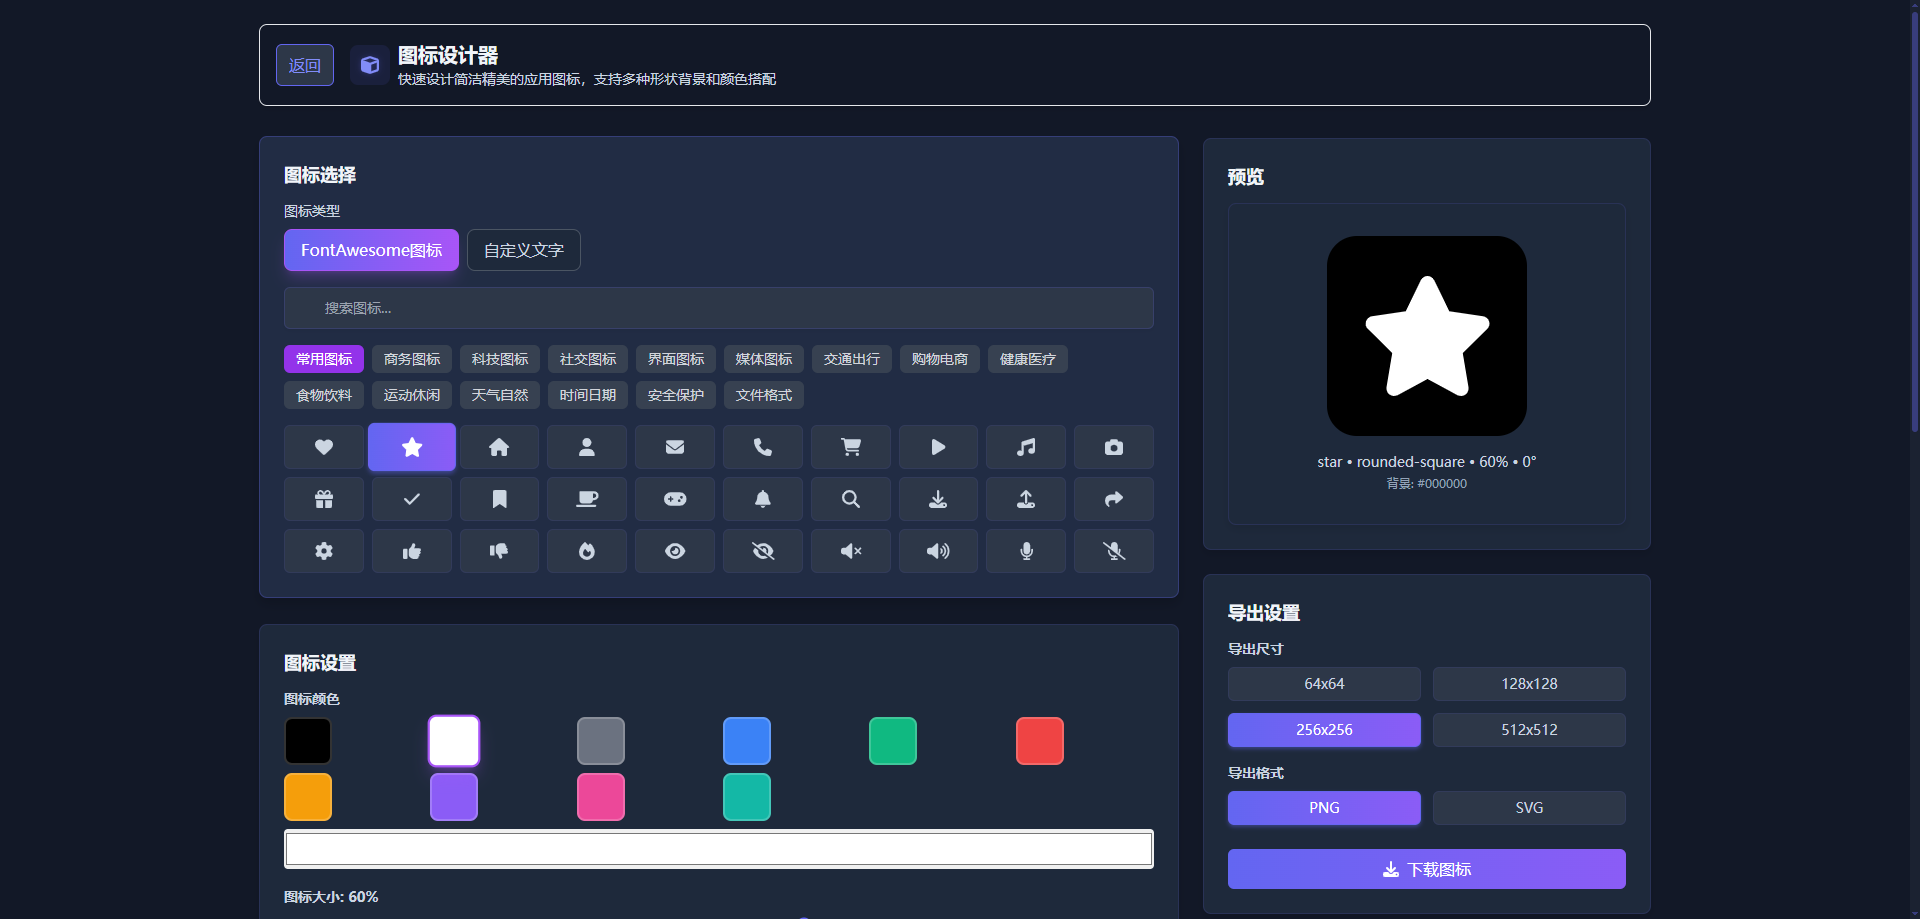This screenshot has width=1920, height=919.
Task: Pick the black icon color swatch
Action: point(308,741)
